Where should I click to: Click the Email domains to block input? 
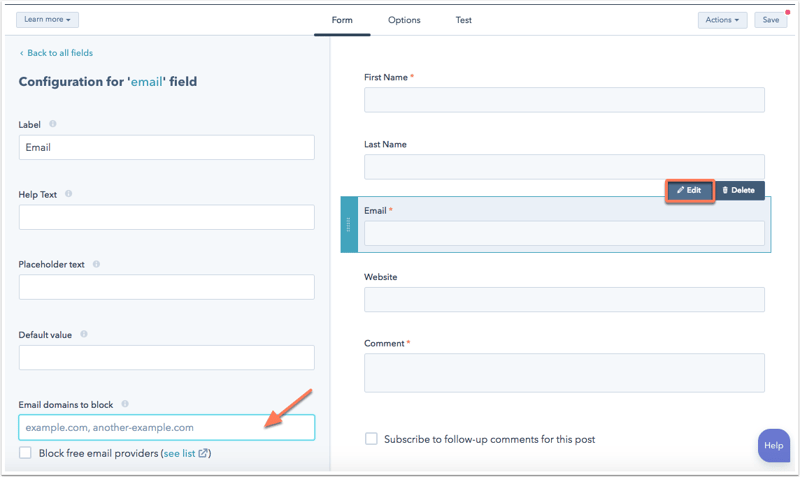166,428
